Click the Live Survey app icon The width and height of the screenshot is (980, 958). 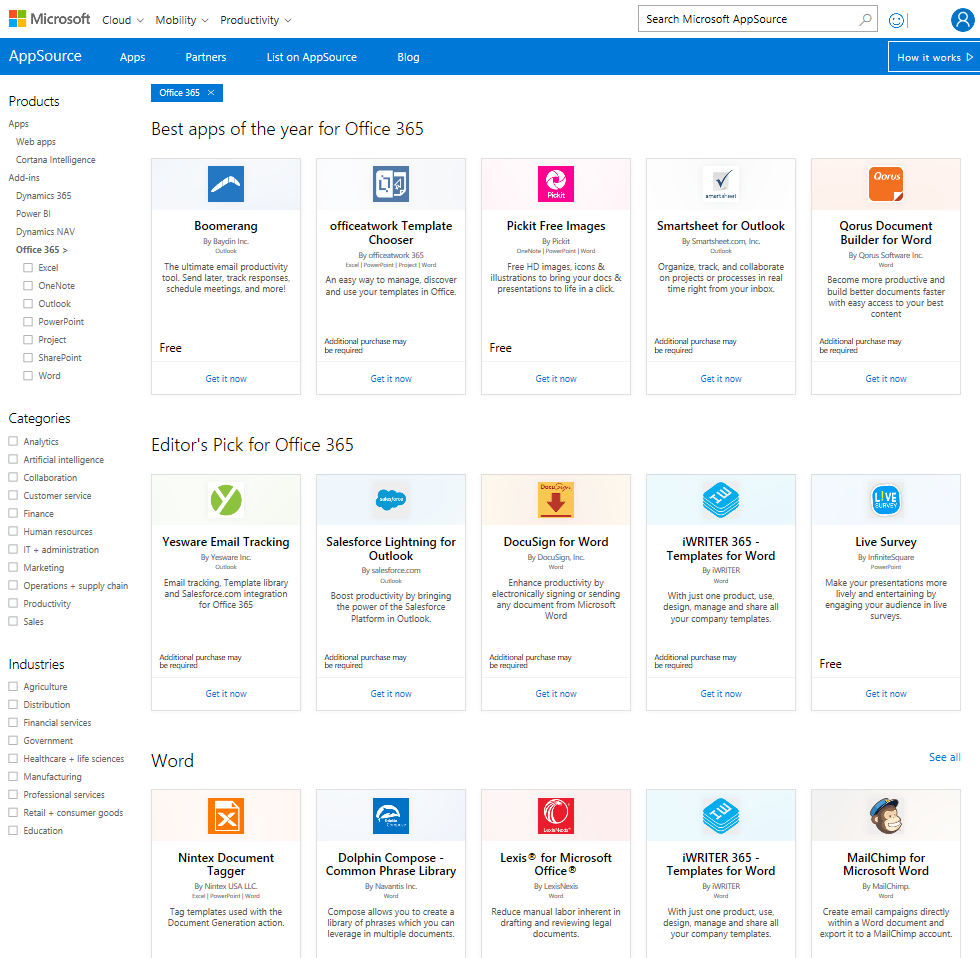click(886, 500)
